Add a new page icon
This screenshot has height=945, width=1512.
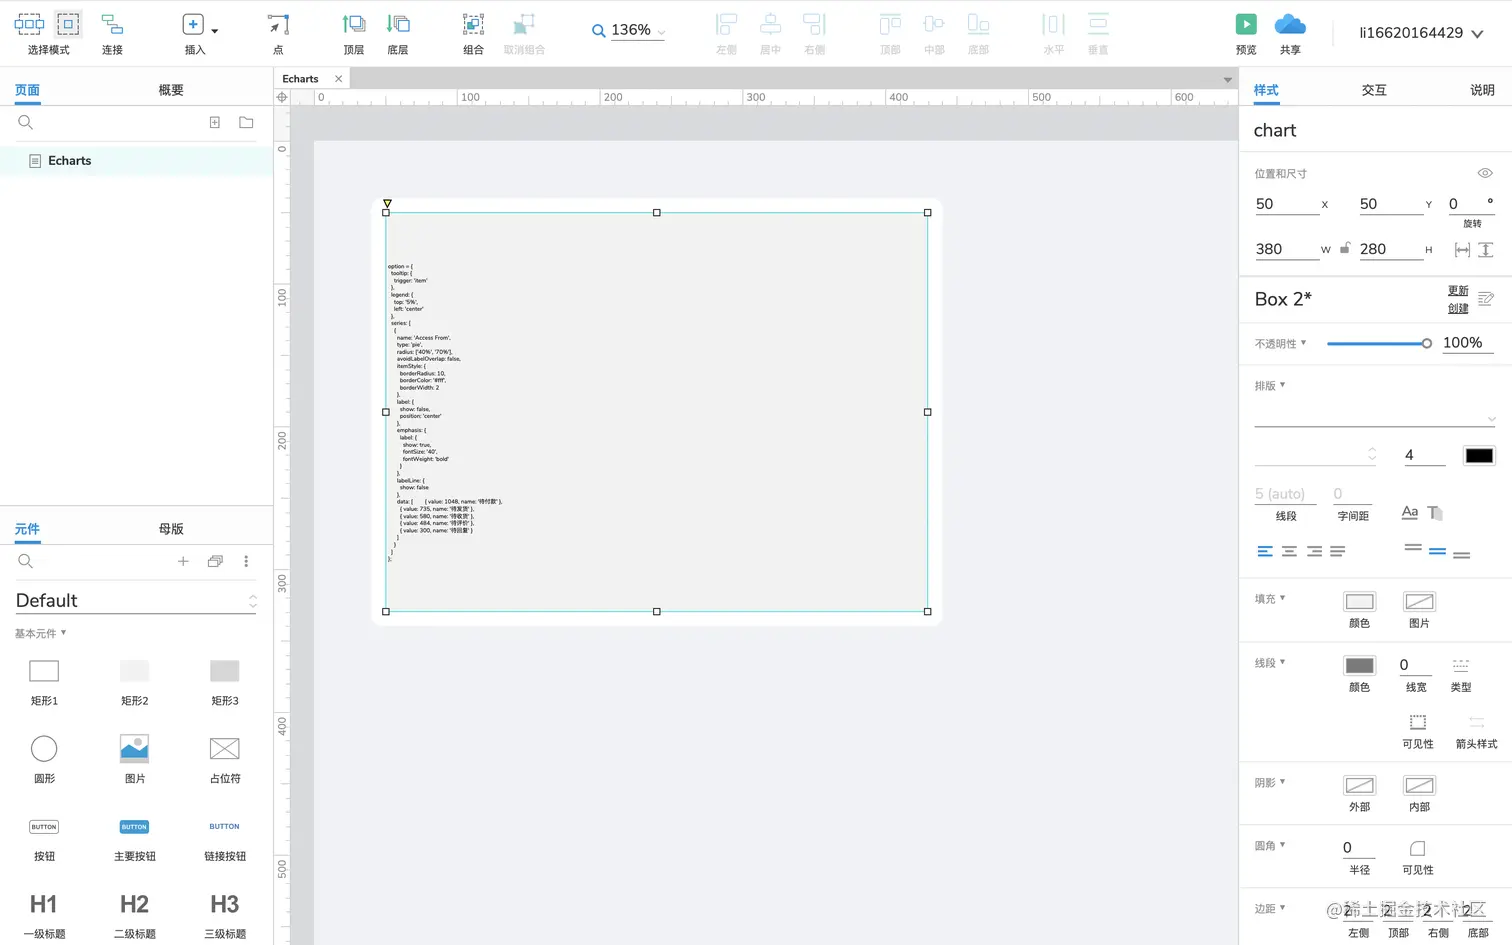(x=214, y=122)
